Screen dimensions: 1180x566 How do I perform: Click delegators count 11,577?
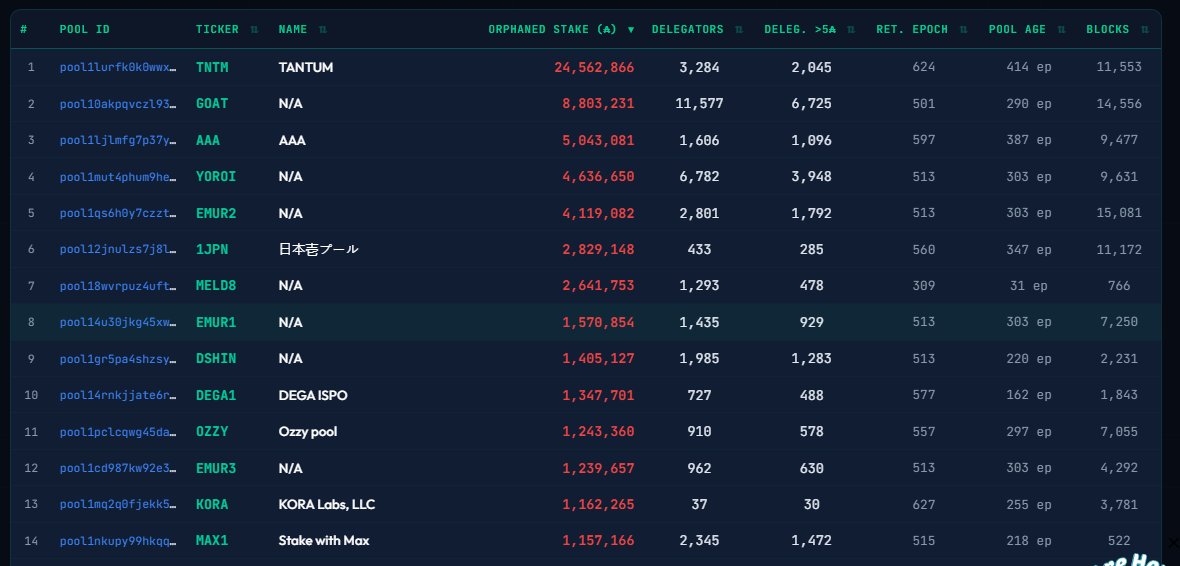click(699, 104)
